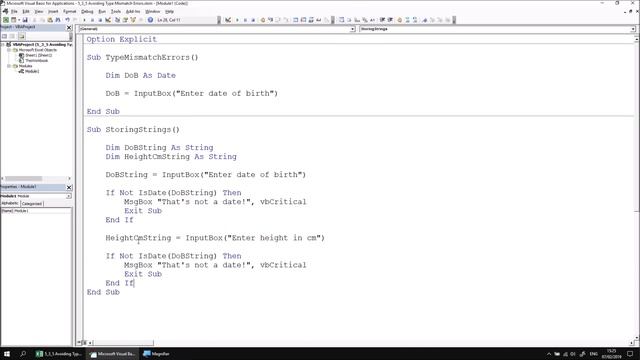Switch to the Alphabetic properties tab
Screen dimensions: 640x360
click(10, 203)
